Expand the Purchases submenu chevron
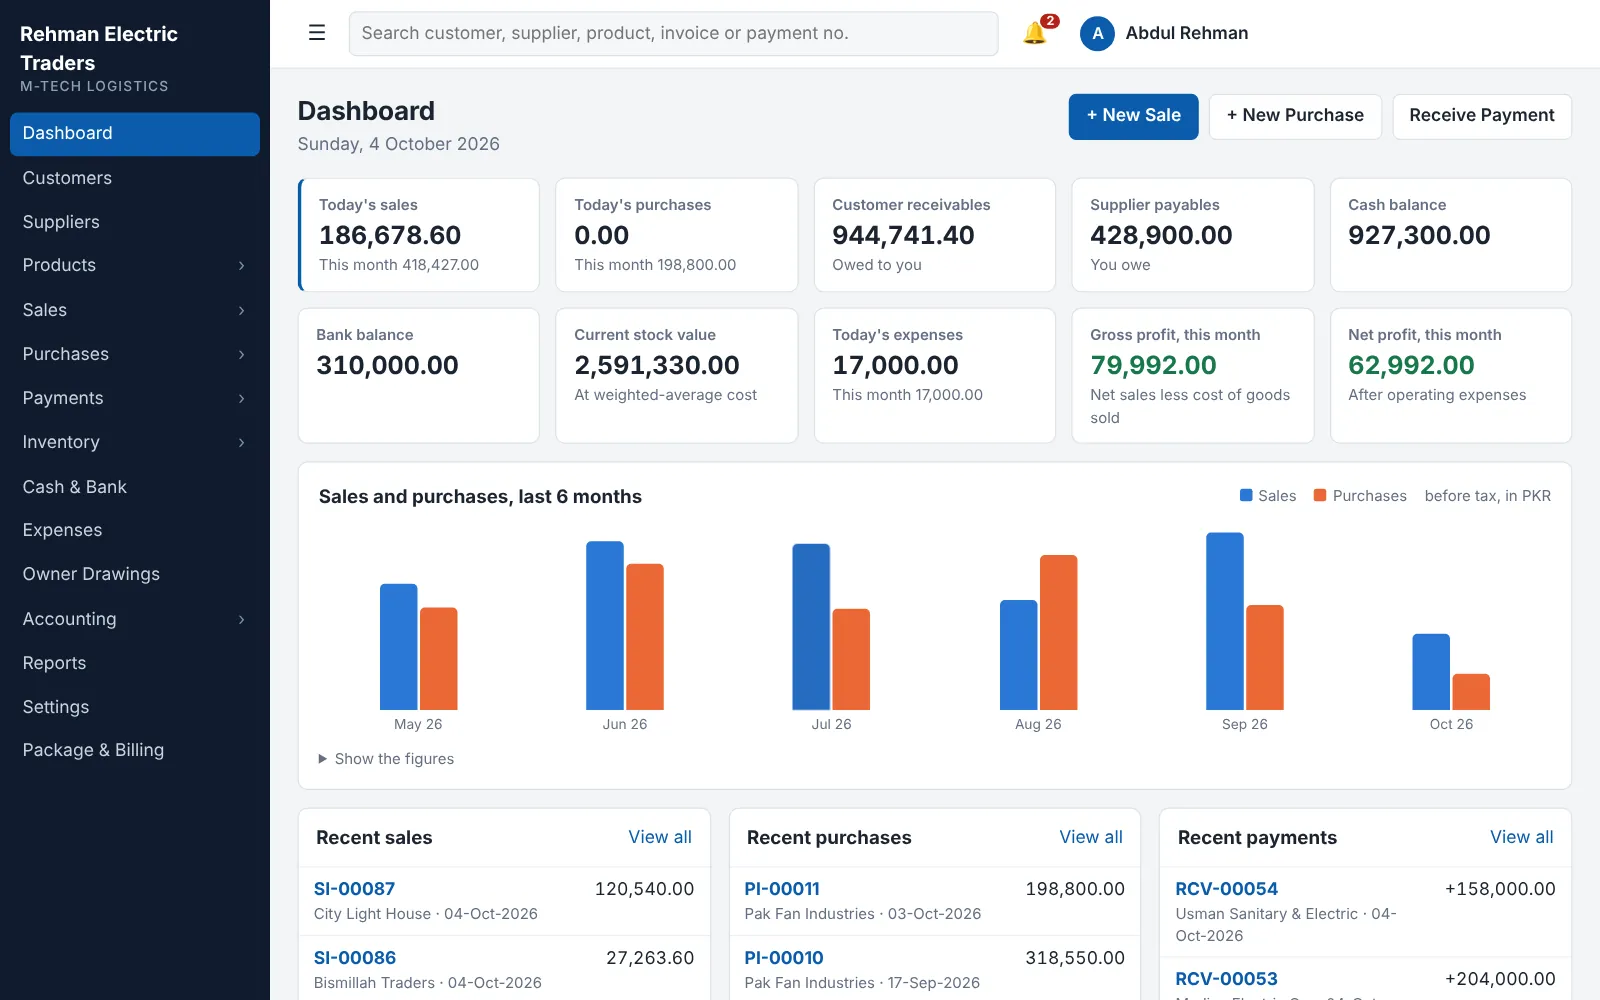 tap(242, 354)
